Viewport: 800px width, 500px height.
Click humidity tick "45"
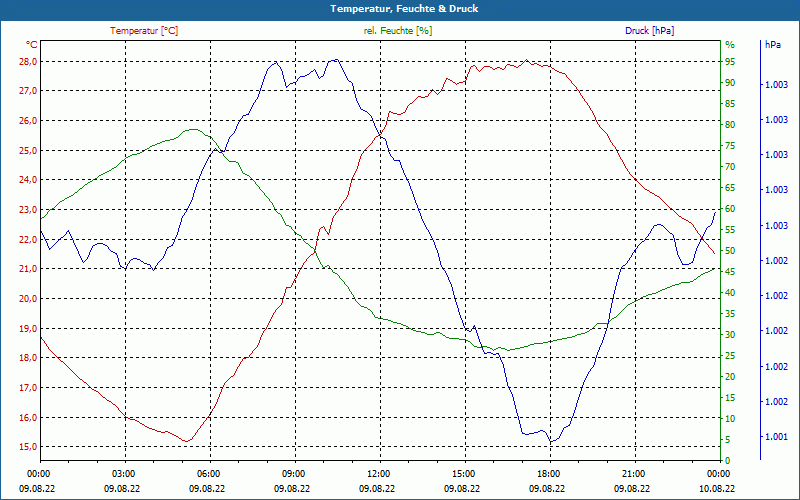[x=730, y=272]
